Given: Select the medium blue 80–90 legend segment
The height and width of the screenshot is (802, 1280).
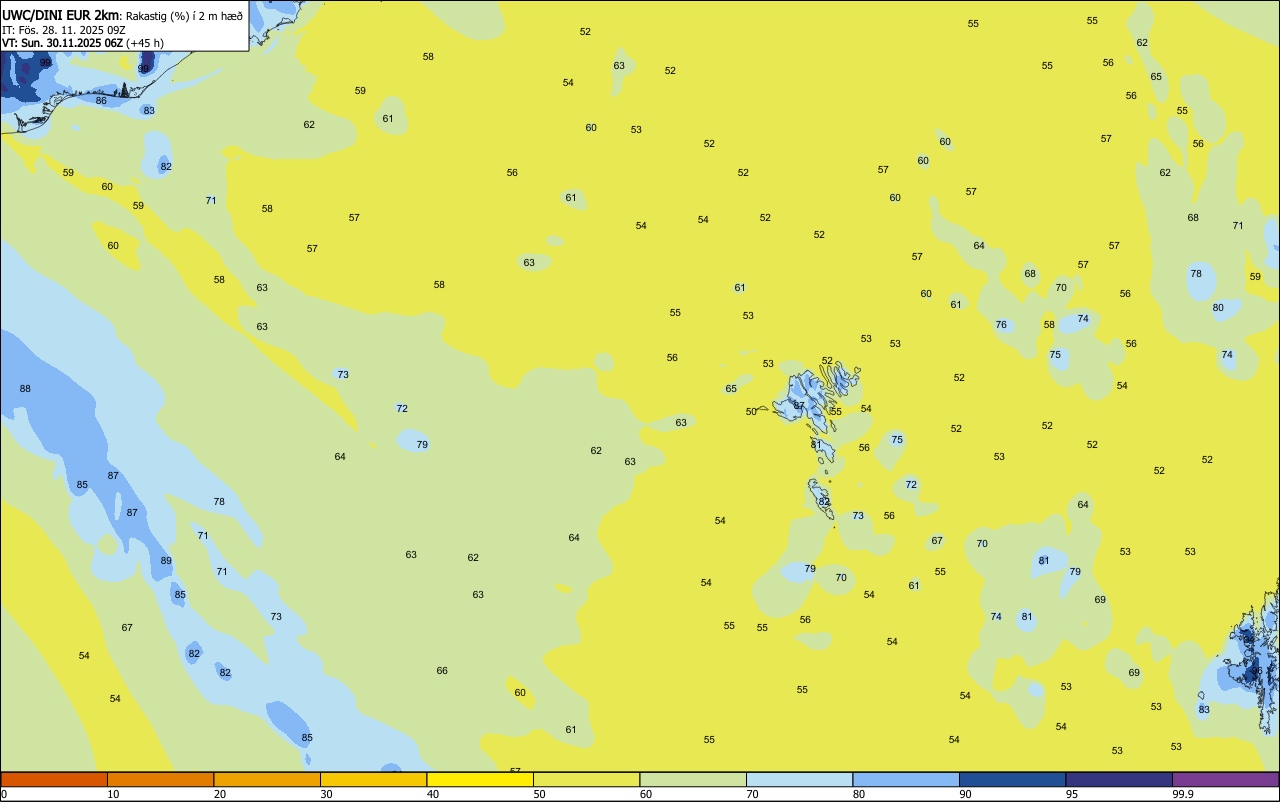Looking at the screenshot, I should point(906,779).
